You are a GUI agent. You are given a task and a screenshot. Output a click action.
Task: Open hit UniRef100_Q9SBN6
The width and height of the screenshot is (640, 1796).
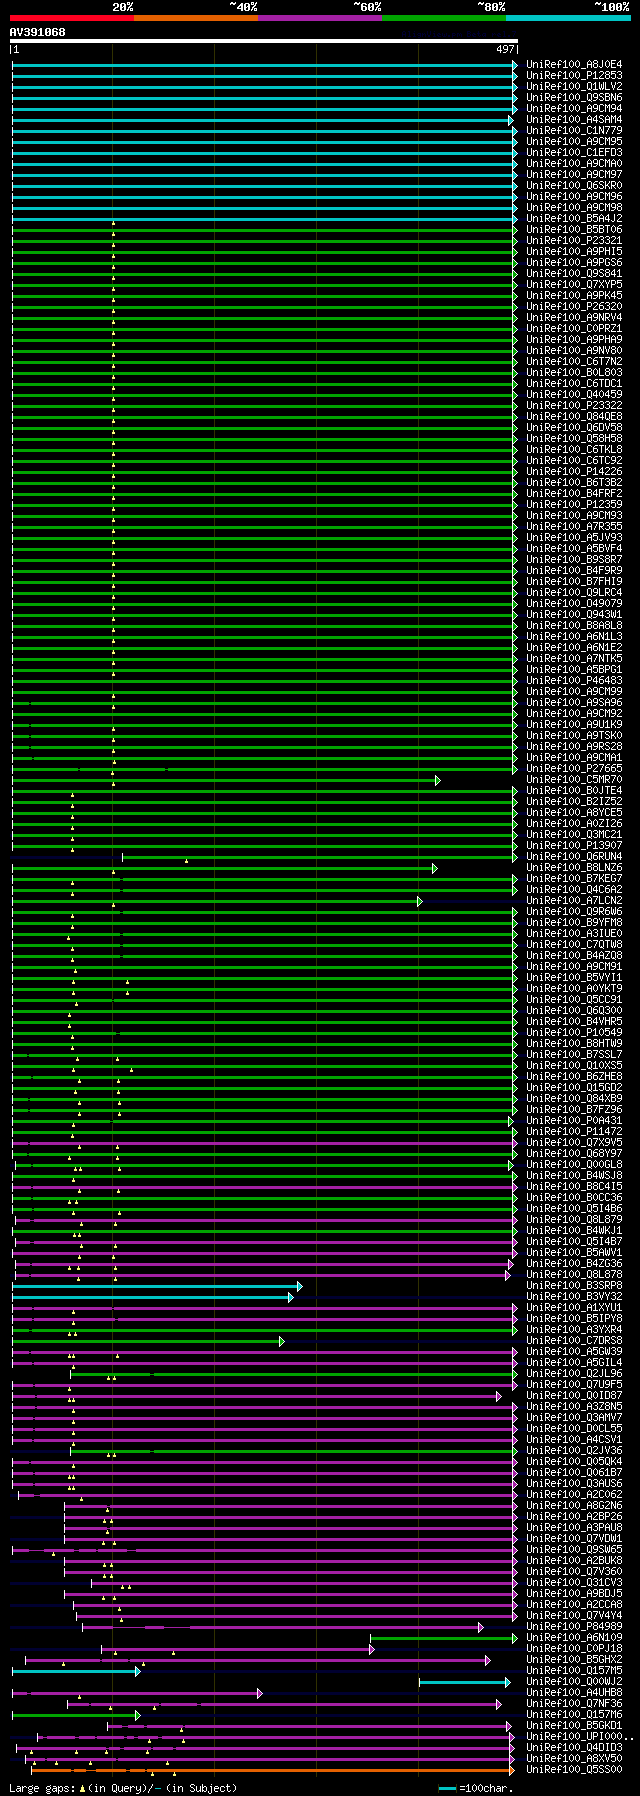574,98
